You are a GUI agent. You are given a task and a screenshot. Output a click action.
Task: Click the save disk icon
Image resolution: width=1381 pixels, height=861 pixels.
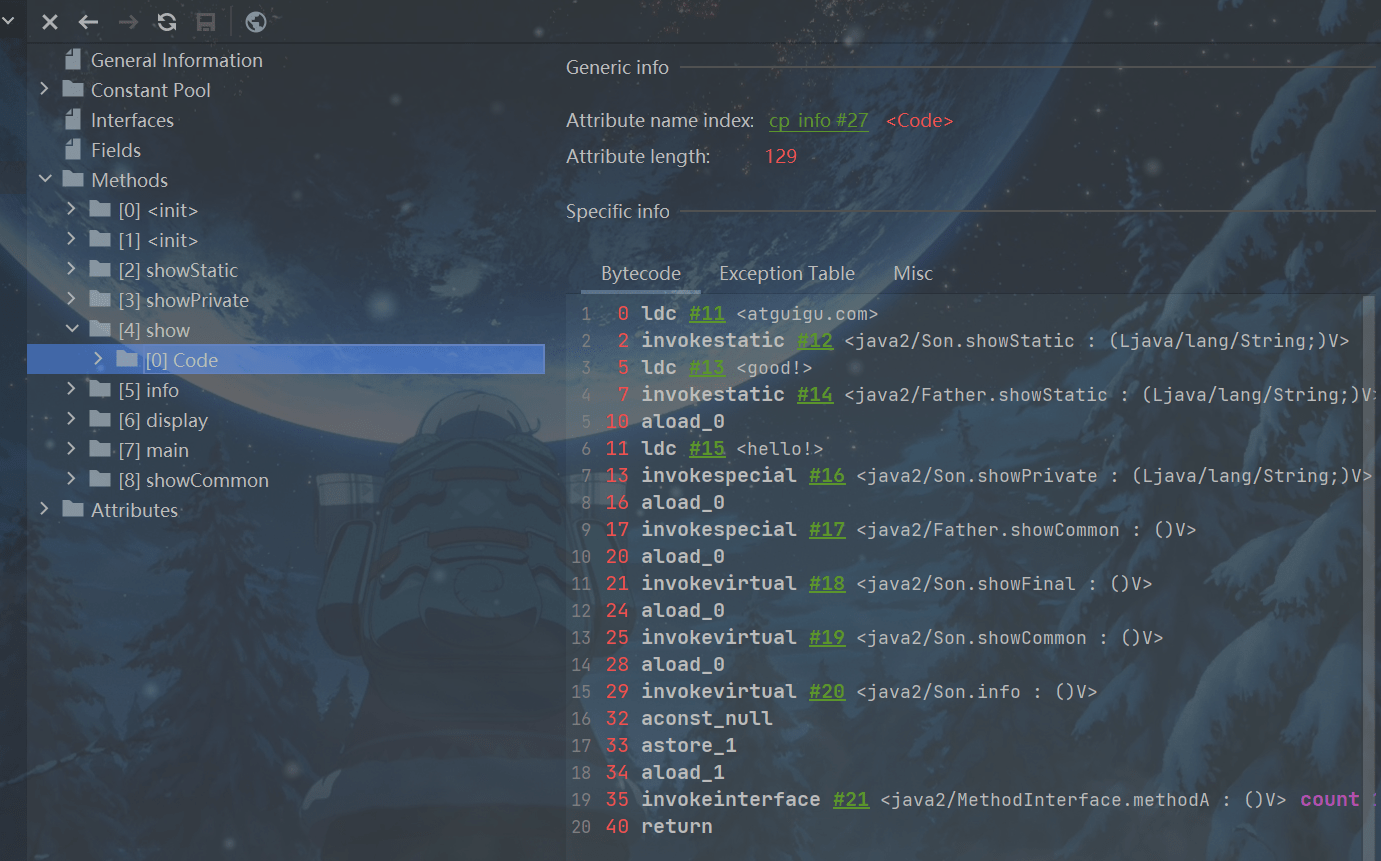coord(206,22)
